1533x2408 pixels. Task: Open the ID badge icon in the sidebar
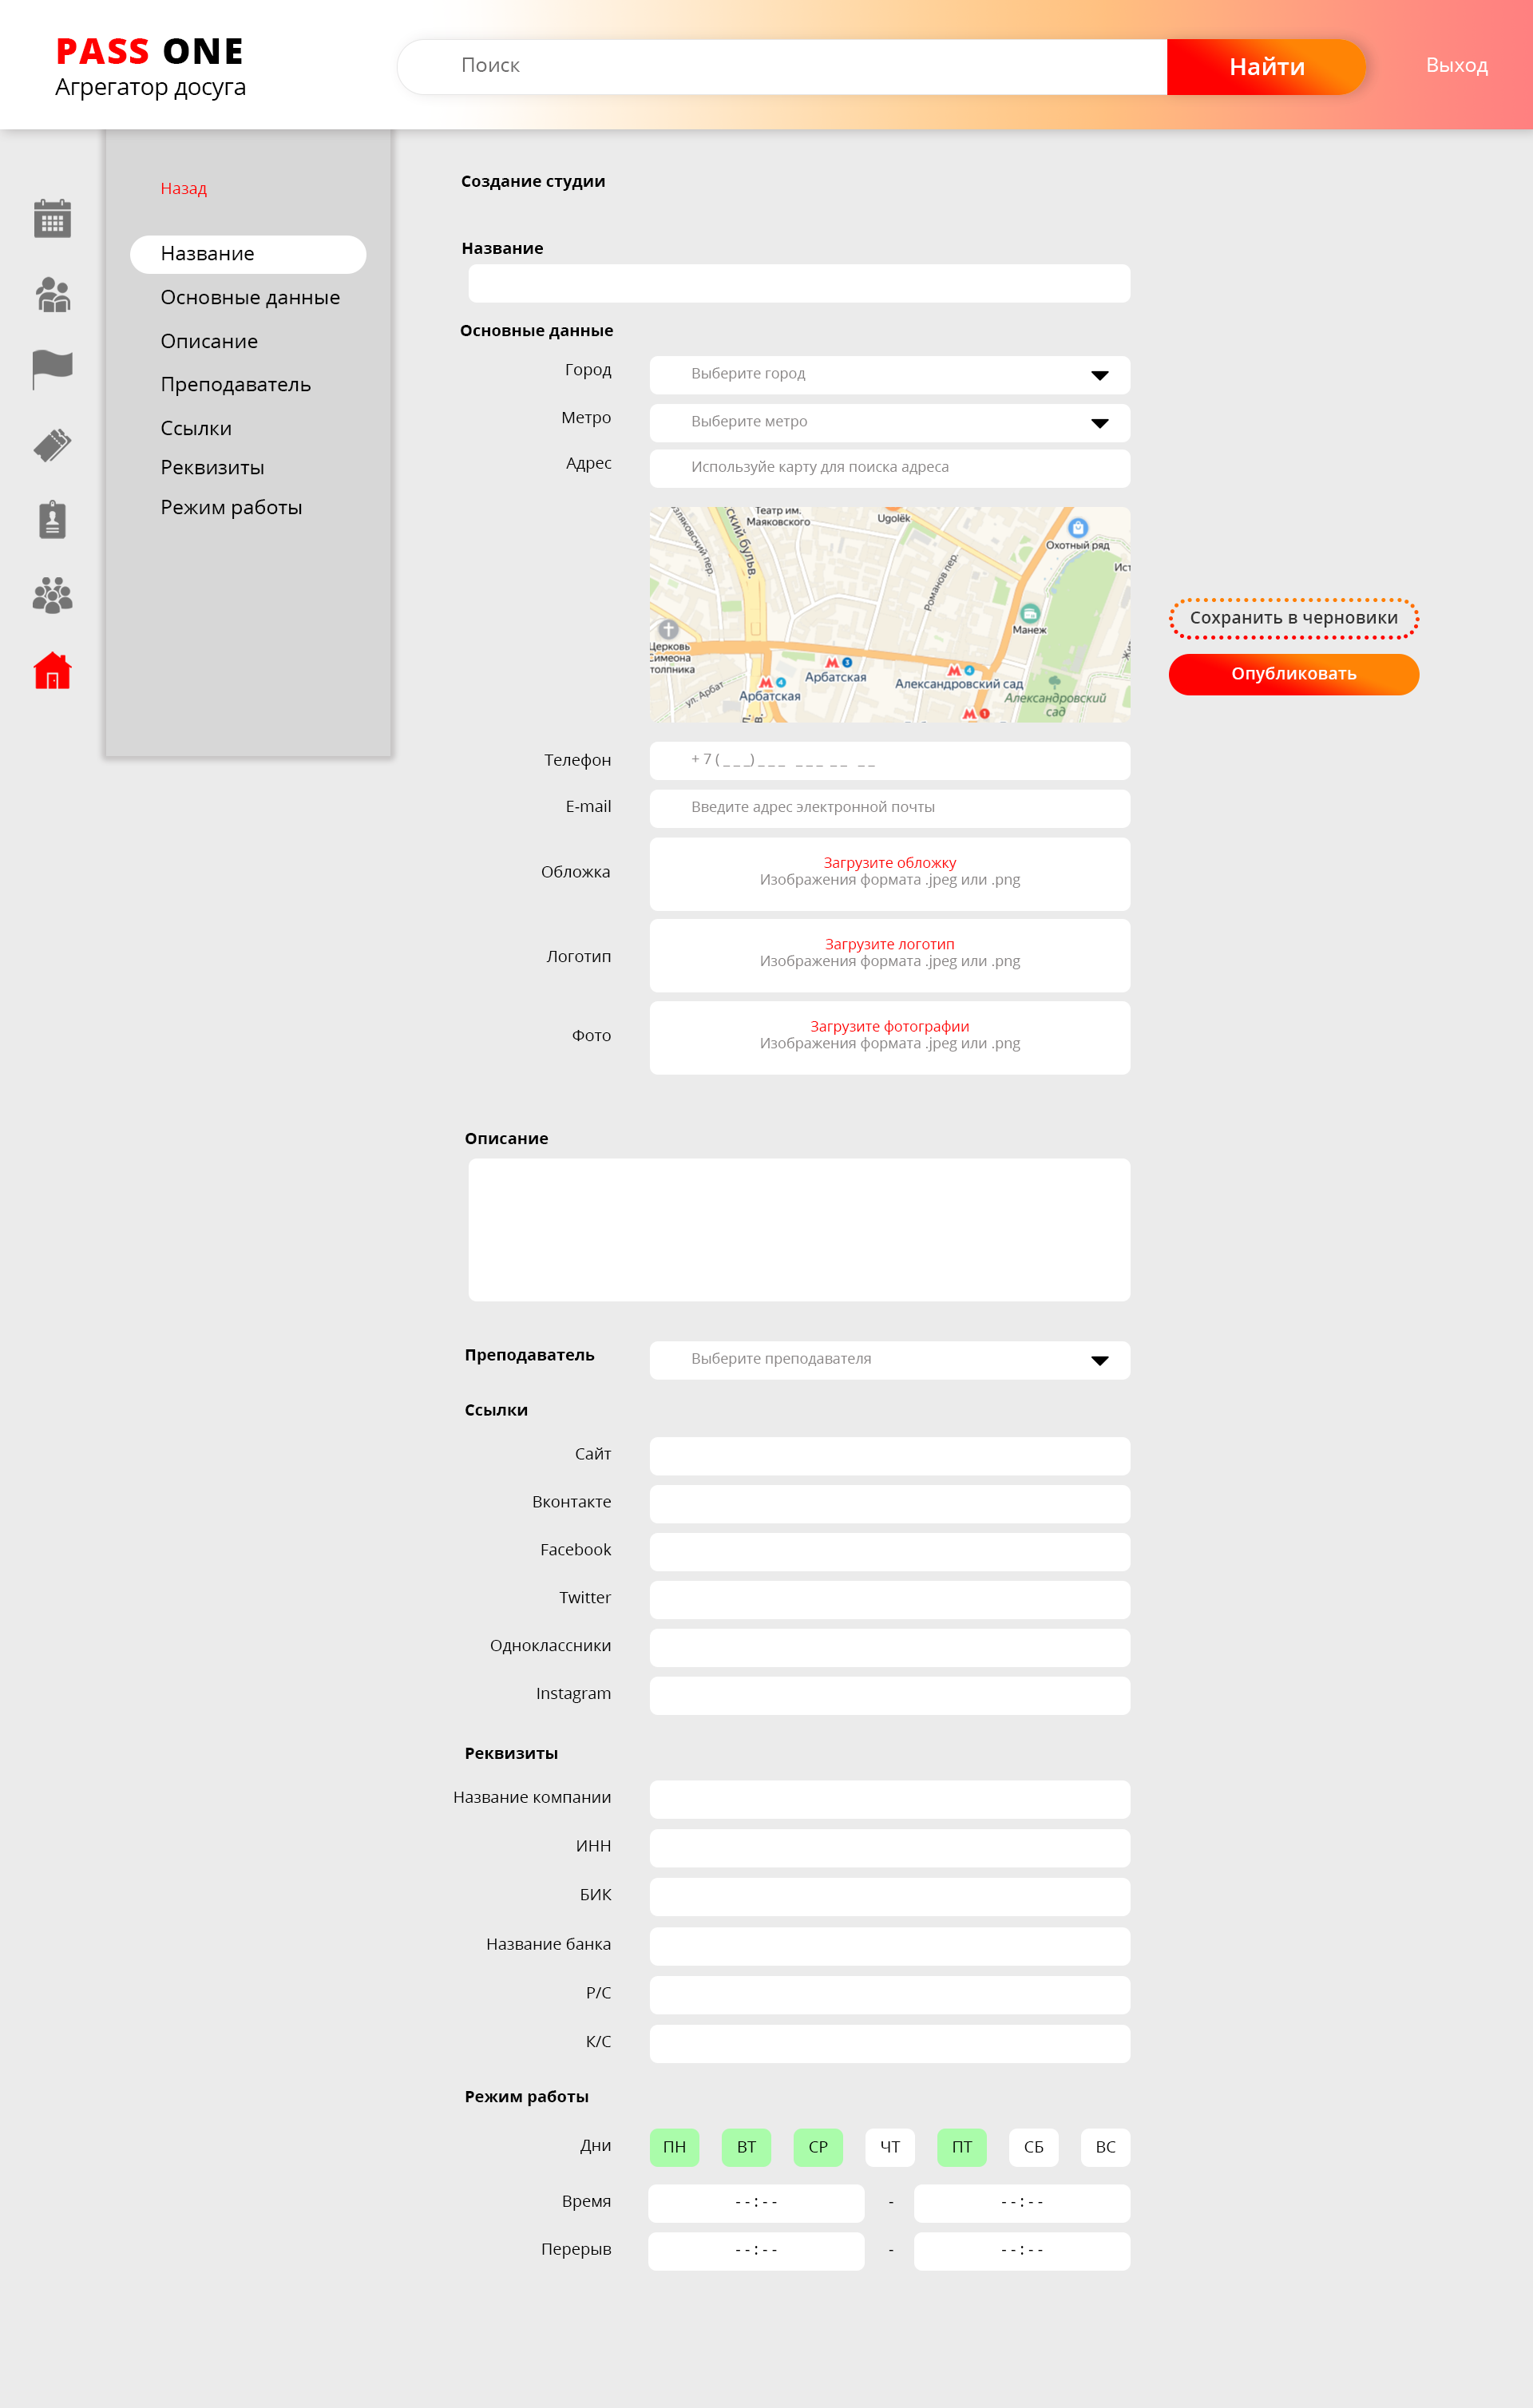[x=52, y=520]
